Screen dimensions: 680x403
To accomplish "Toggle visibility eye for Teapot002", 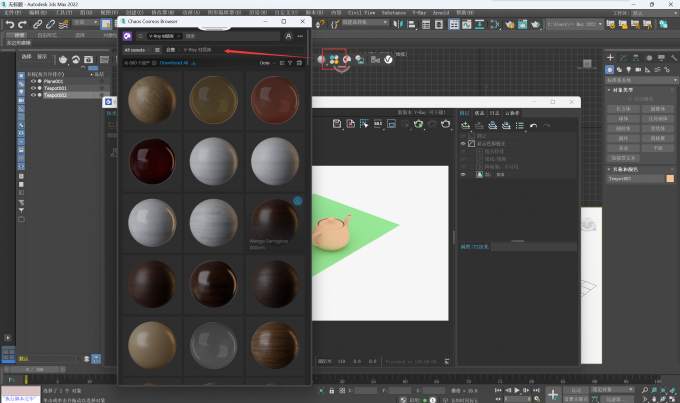I will (33, 95).
